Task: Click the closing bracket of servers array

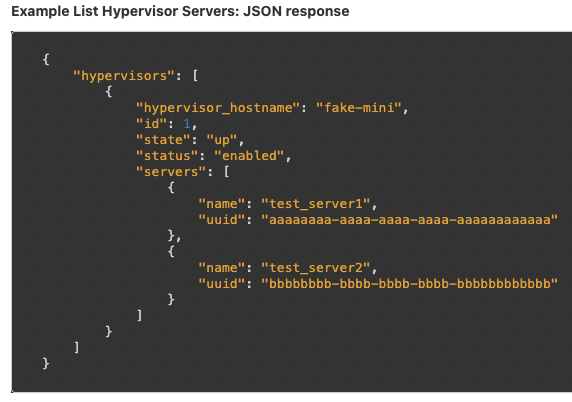Action: 139,316
